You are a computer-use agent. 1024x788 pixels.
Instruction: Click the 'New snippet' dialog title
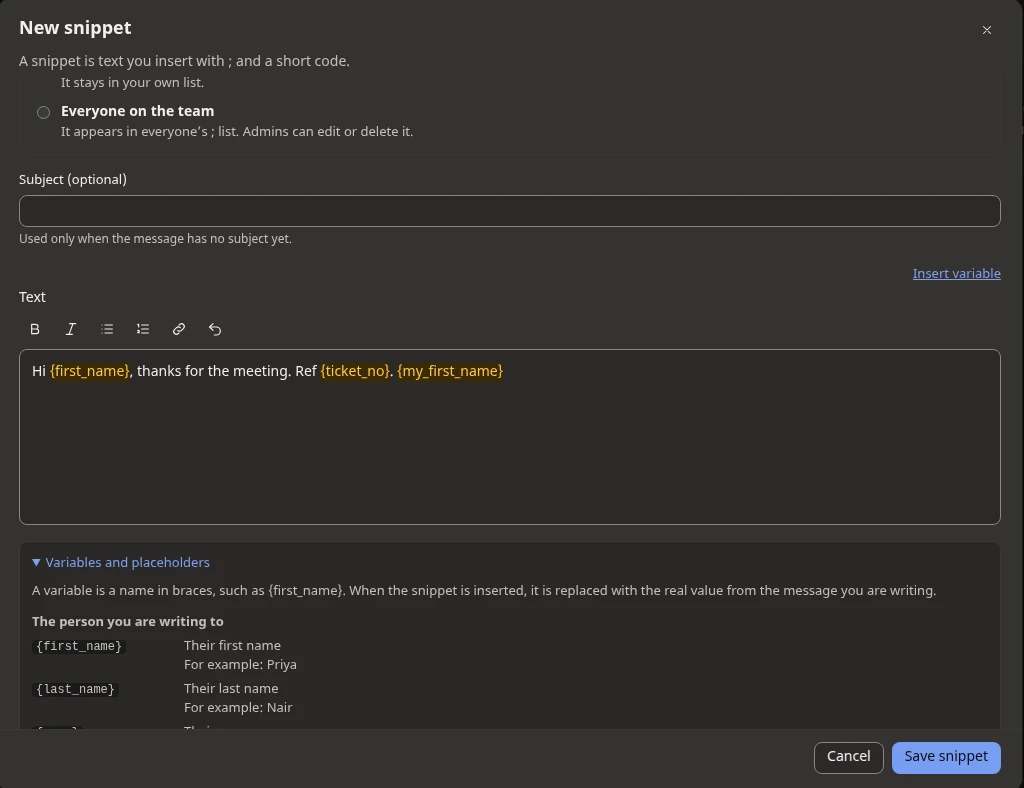tap(75, 27)
